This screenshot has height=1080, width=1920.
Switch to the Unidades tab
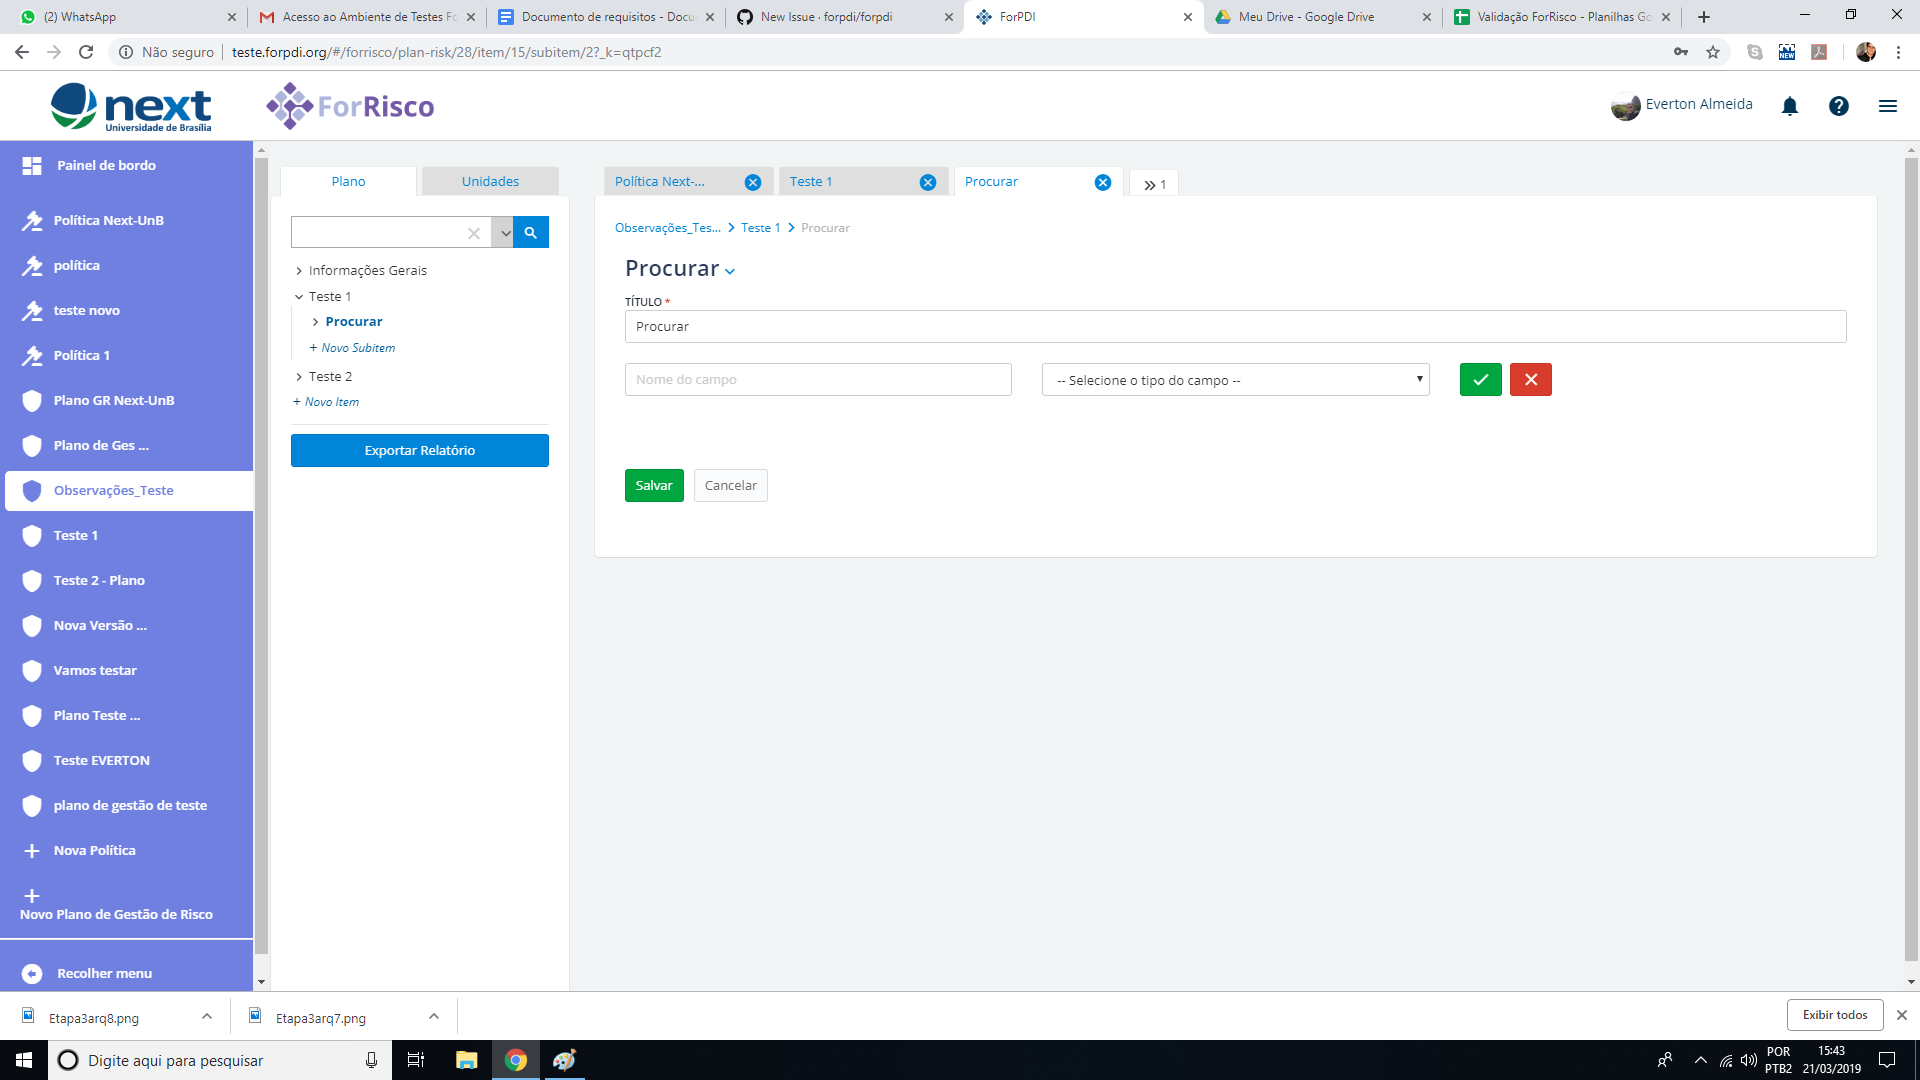(x=490, y=182)
